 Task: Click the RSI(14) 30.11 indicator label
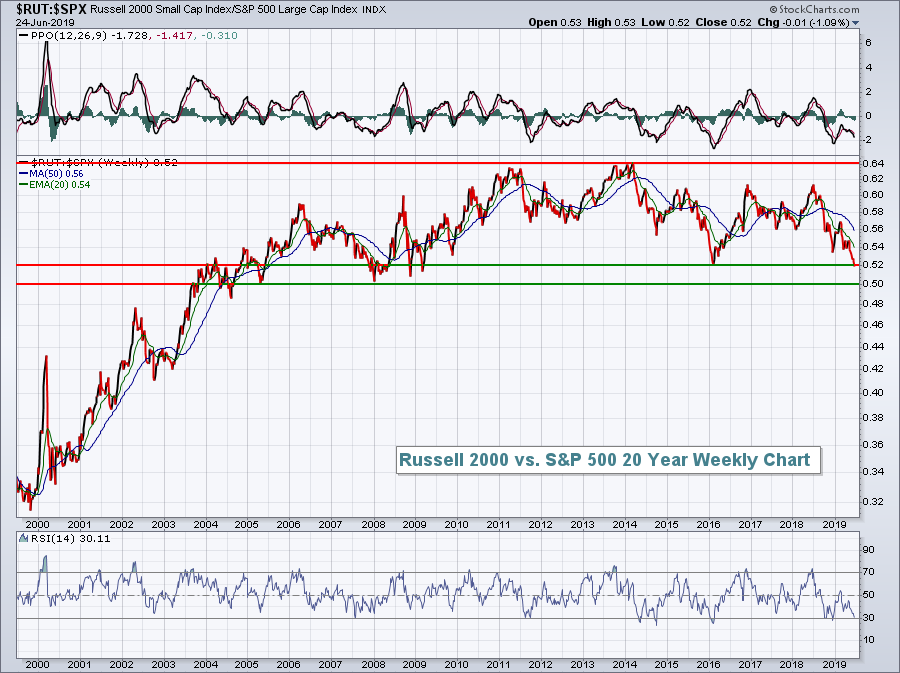(69, 538)
